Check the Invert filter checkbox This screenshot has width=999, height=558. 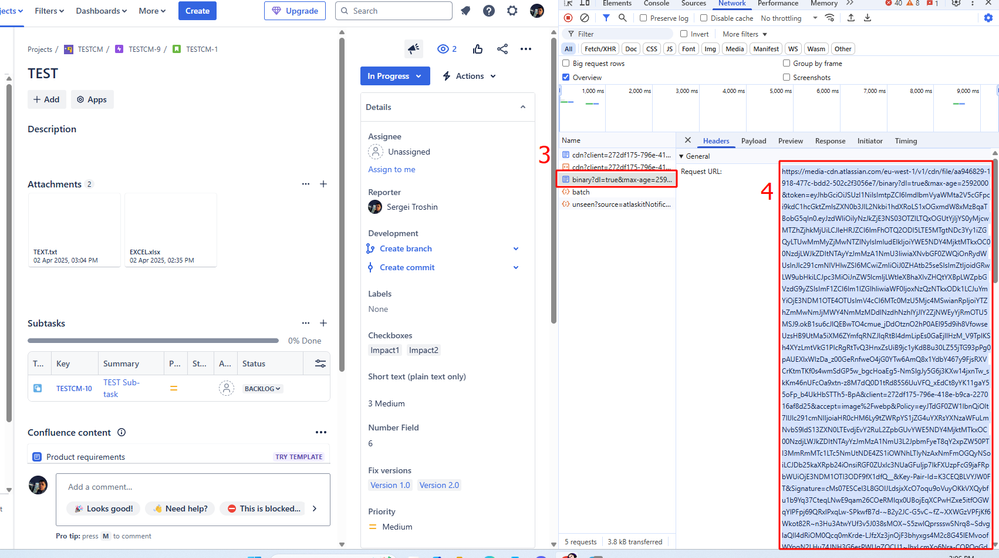click(x=684, y=34)
